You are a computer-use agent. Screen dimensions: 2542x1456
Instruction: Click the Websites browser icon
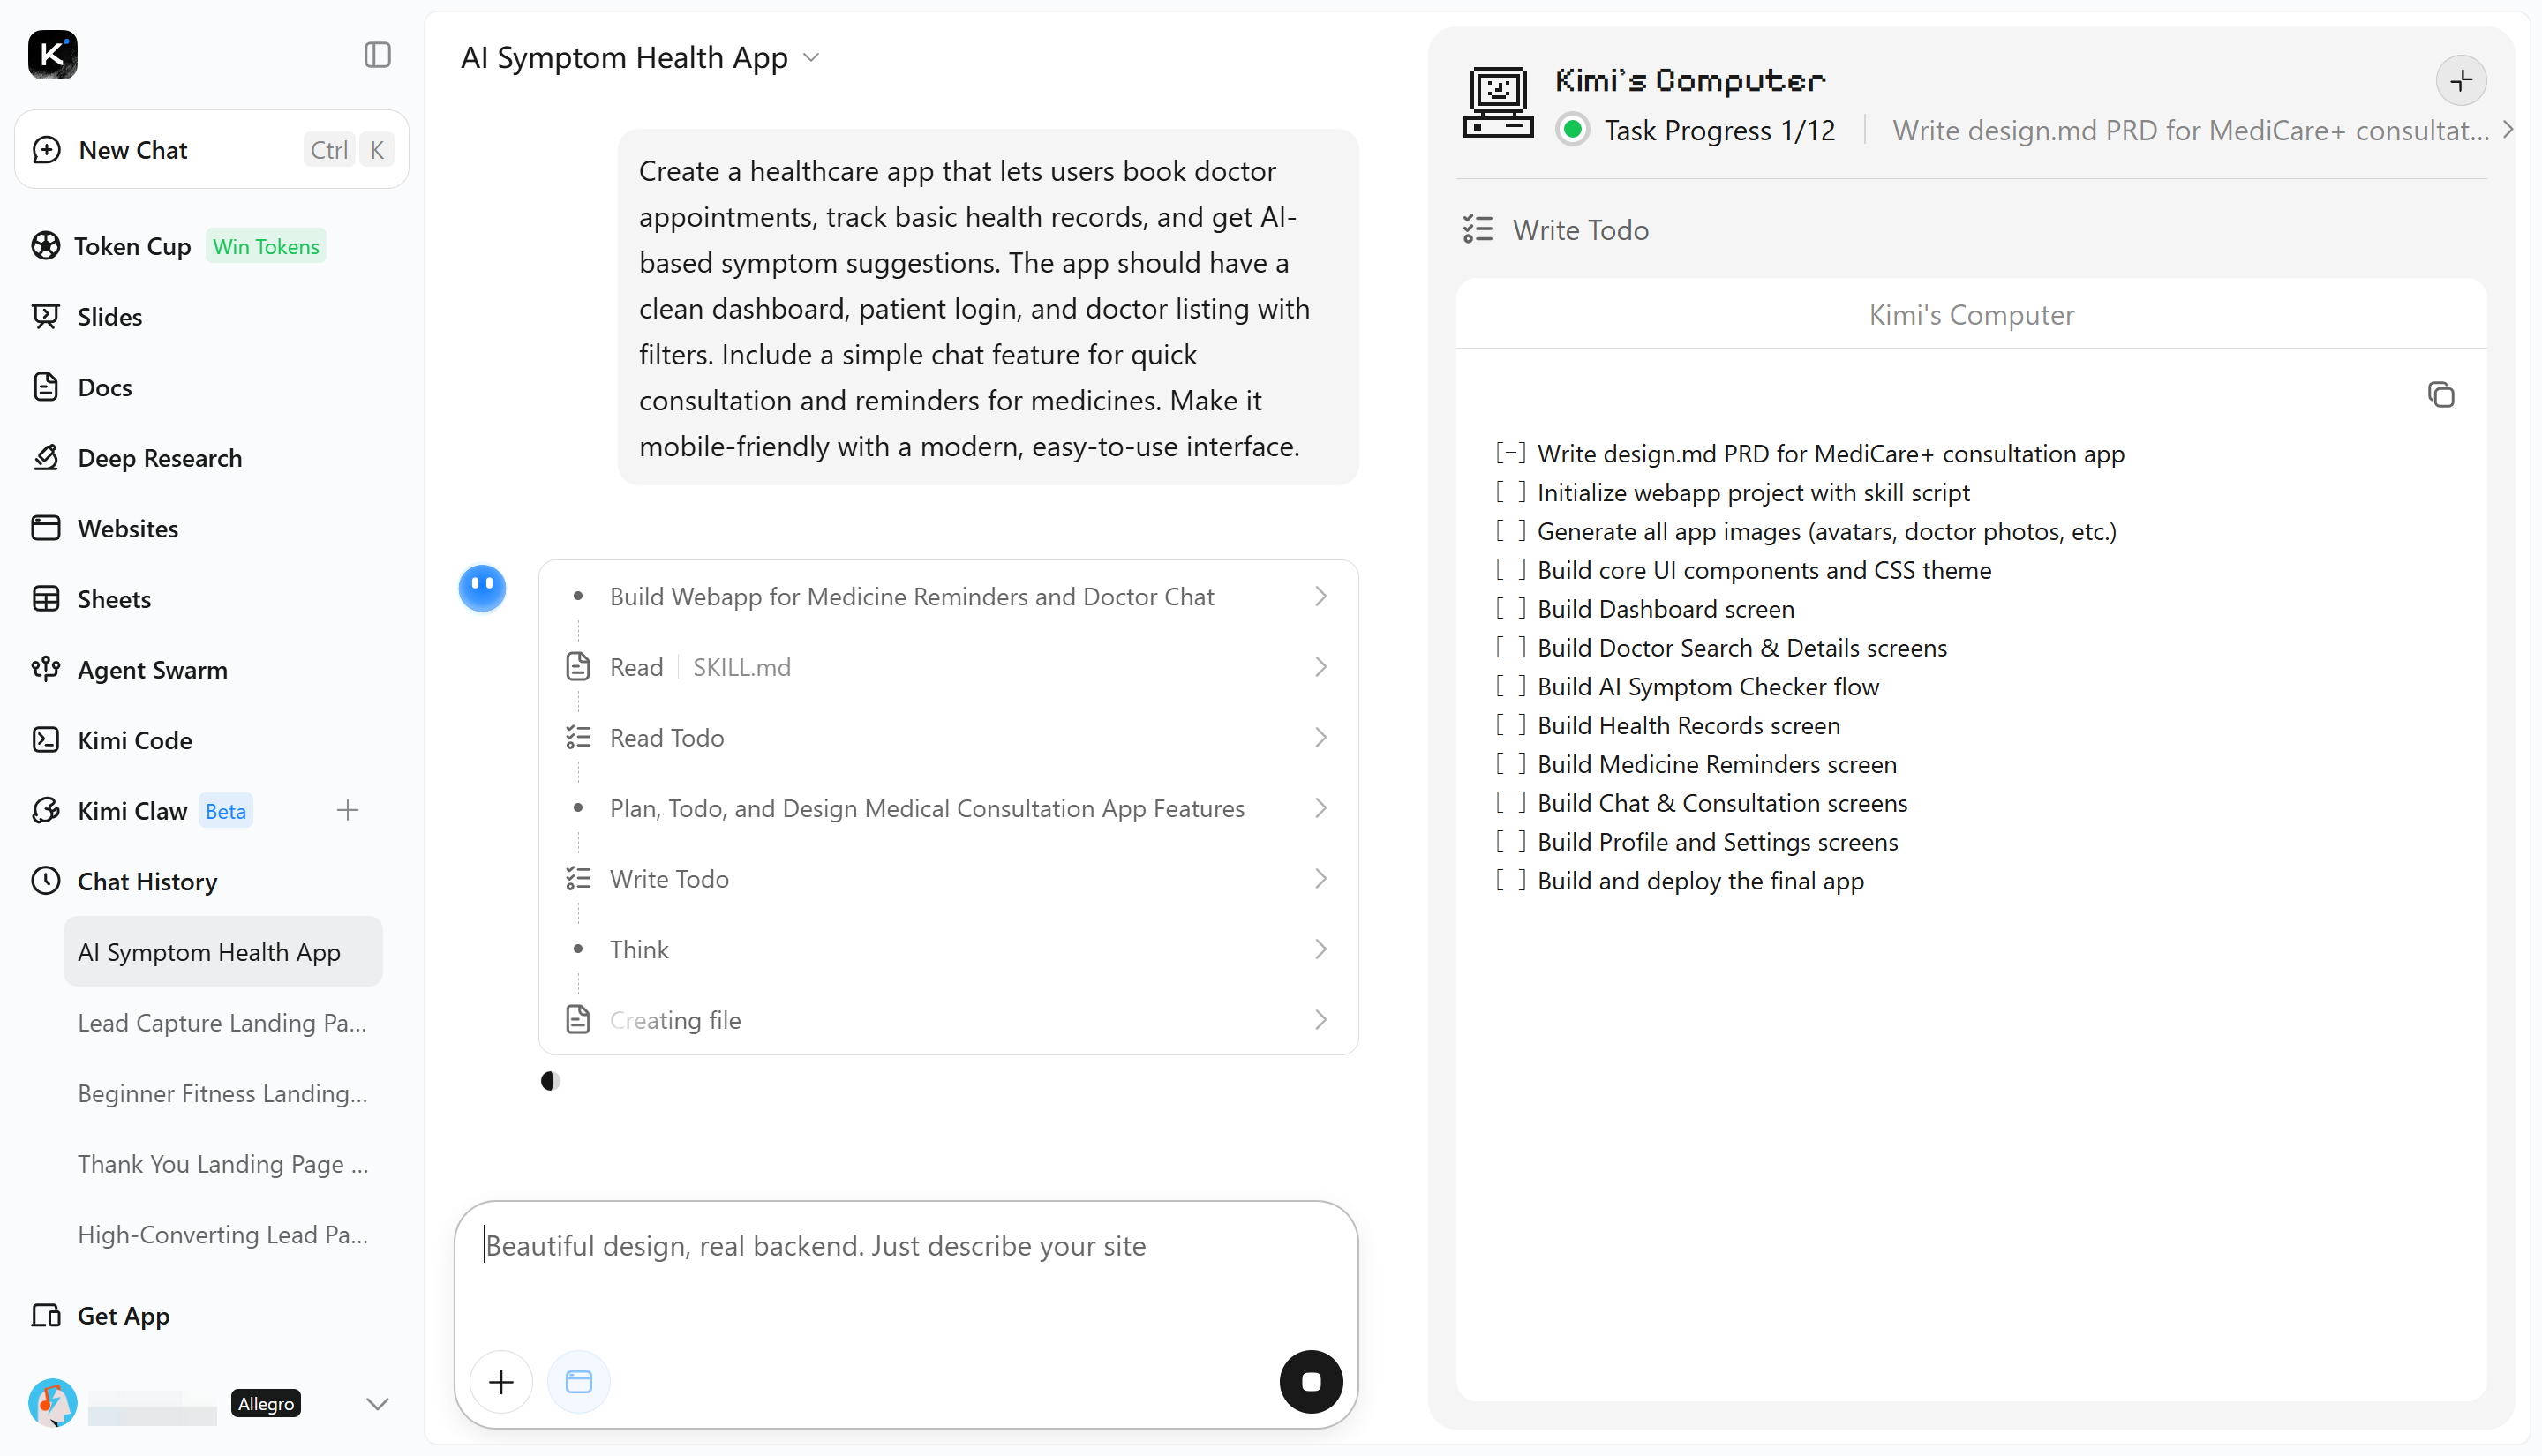(46, 528)
